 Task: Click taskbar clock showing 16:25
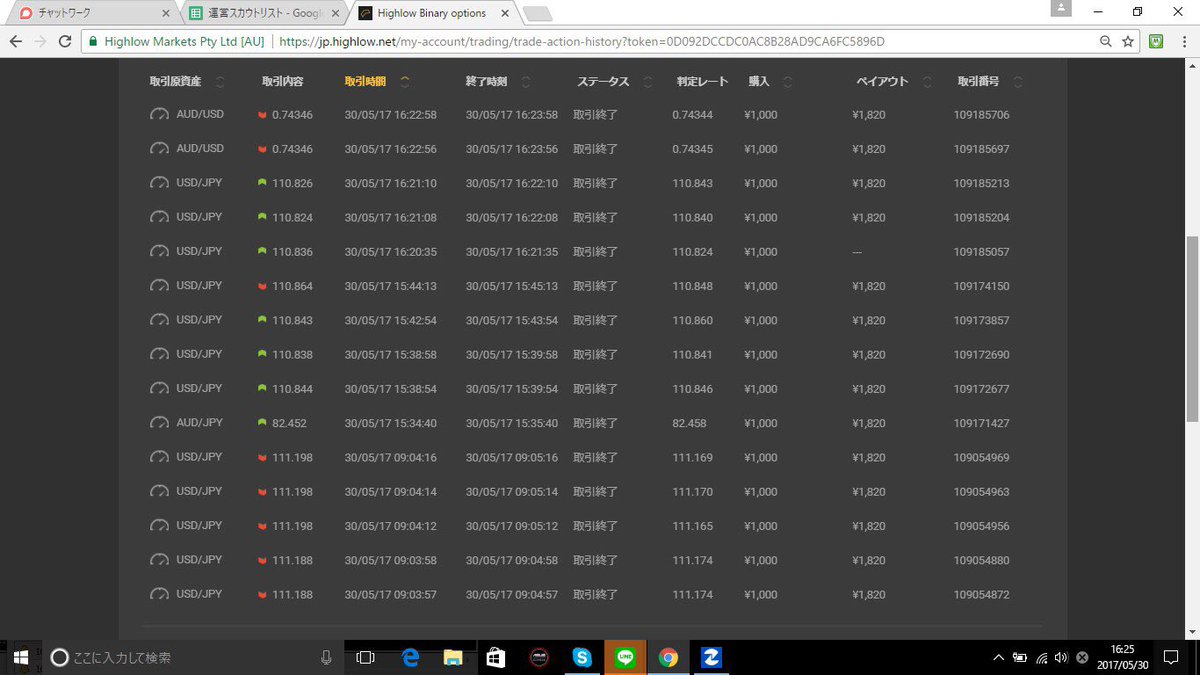1123,658
